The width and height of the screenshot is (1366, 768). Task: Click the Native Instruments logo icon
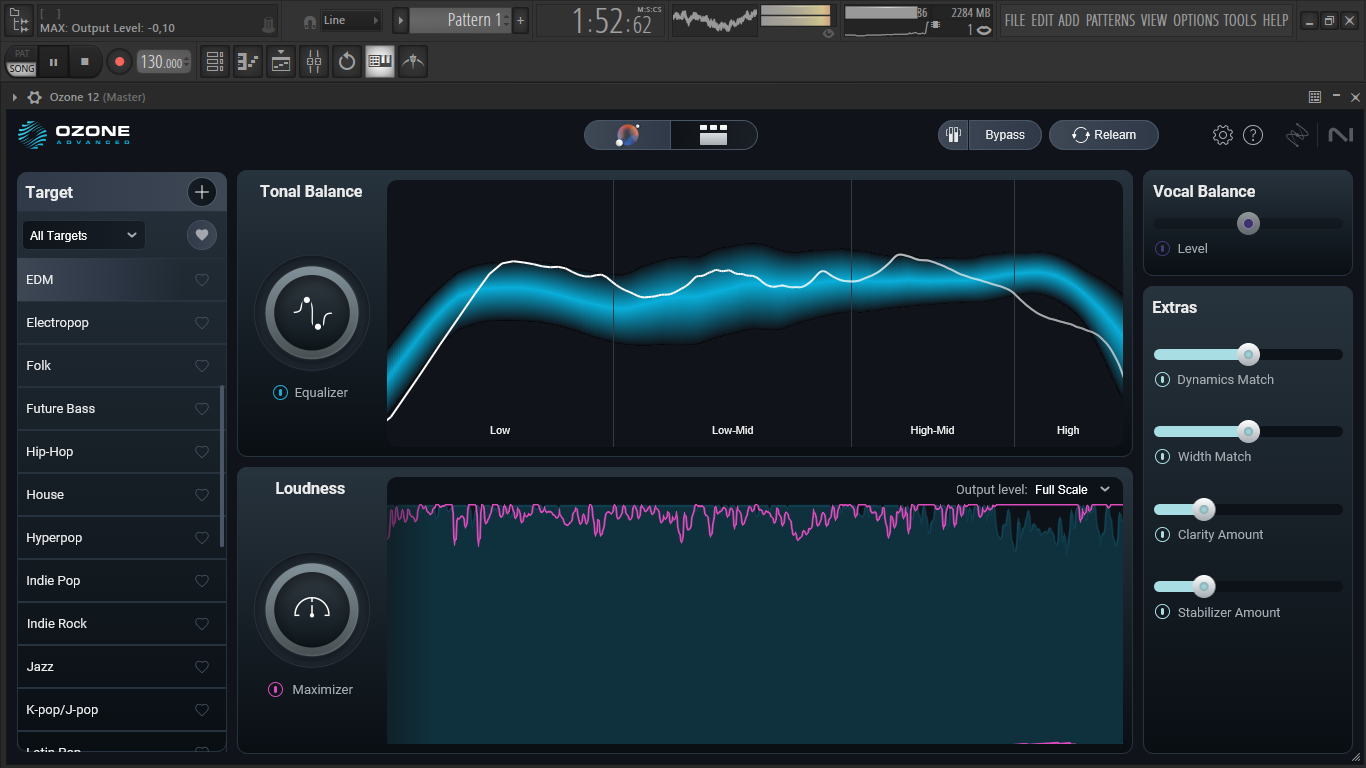point(1340,135)
